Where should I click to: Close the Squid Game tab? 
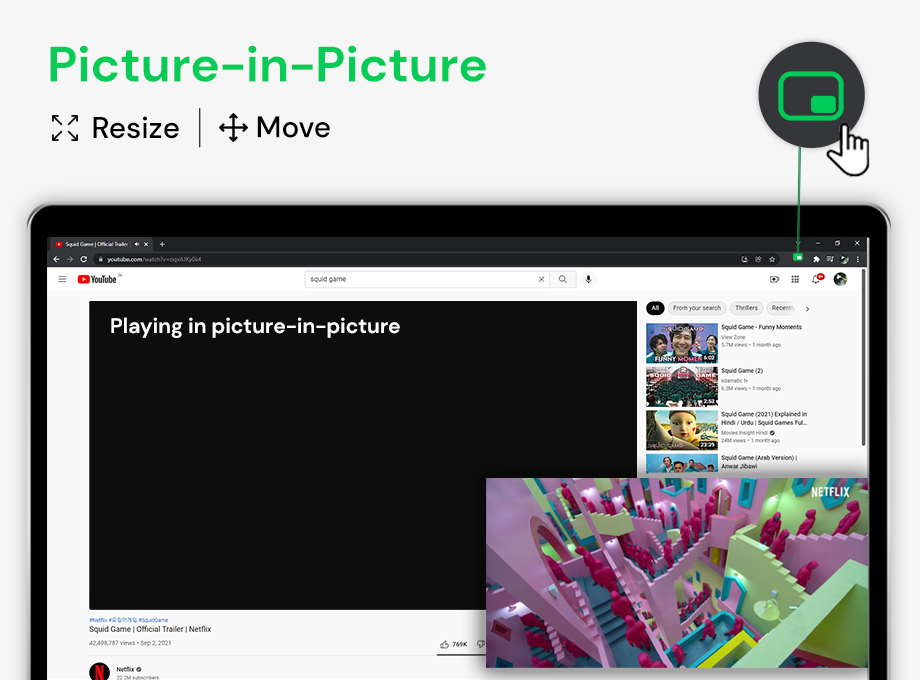(x=146, y=244)
